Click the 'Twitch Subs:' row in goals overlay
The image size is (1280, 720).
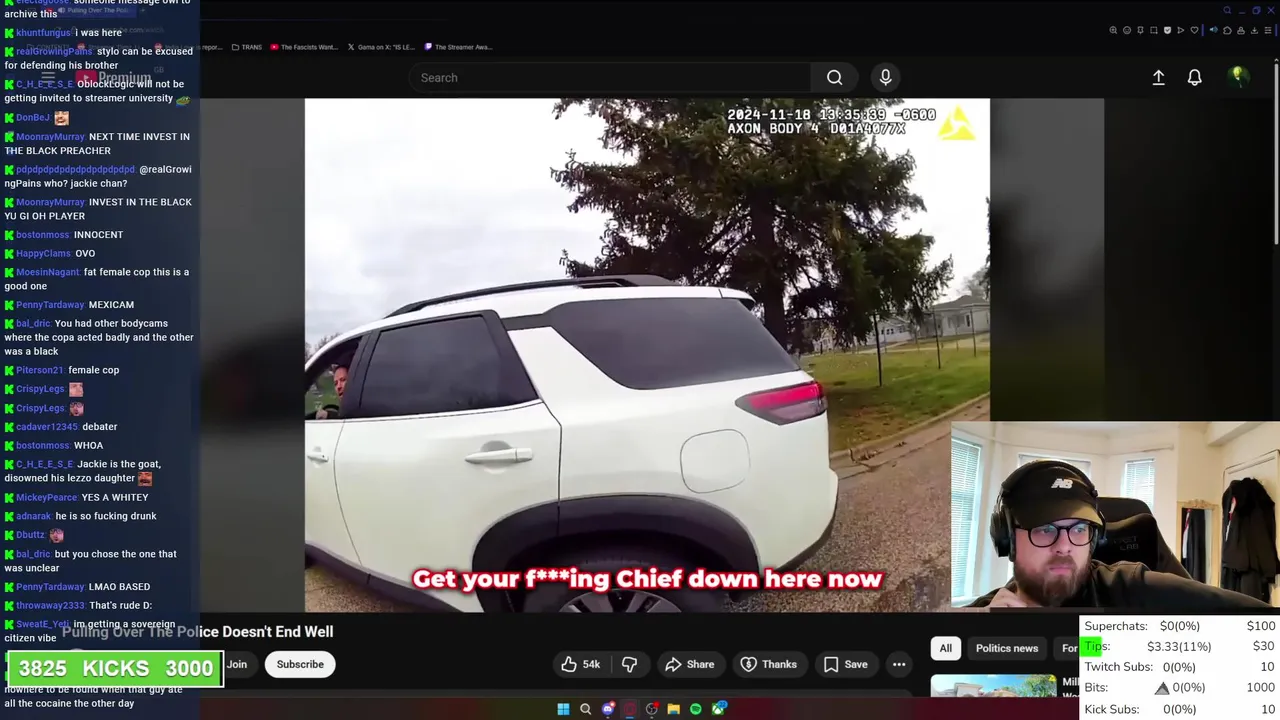tap(1179, 667)
